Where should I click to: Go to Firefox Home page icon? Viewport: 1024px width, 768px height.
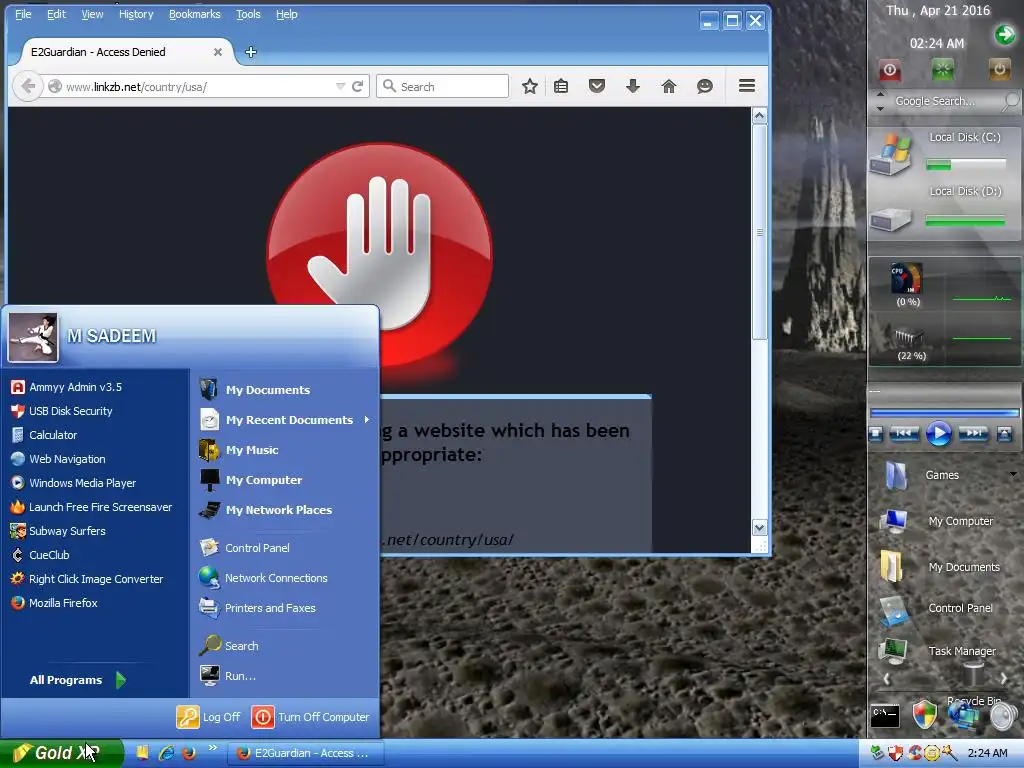[x=669, y=86]
